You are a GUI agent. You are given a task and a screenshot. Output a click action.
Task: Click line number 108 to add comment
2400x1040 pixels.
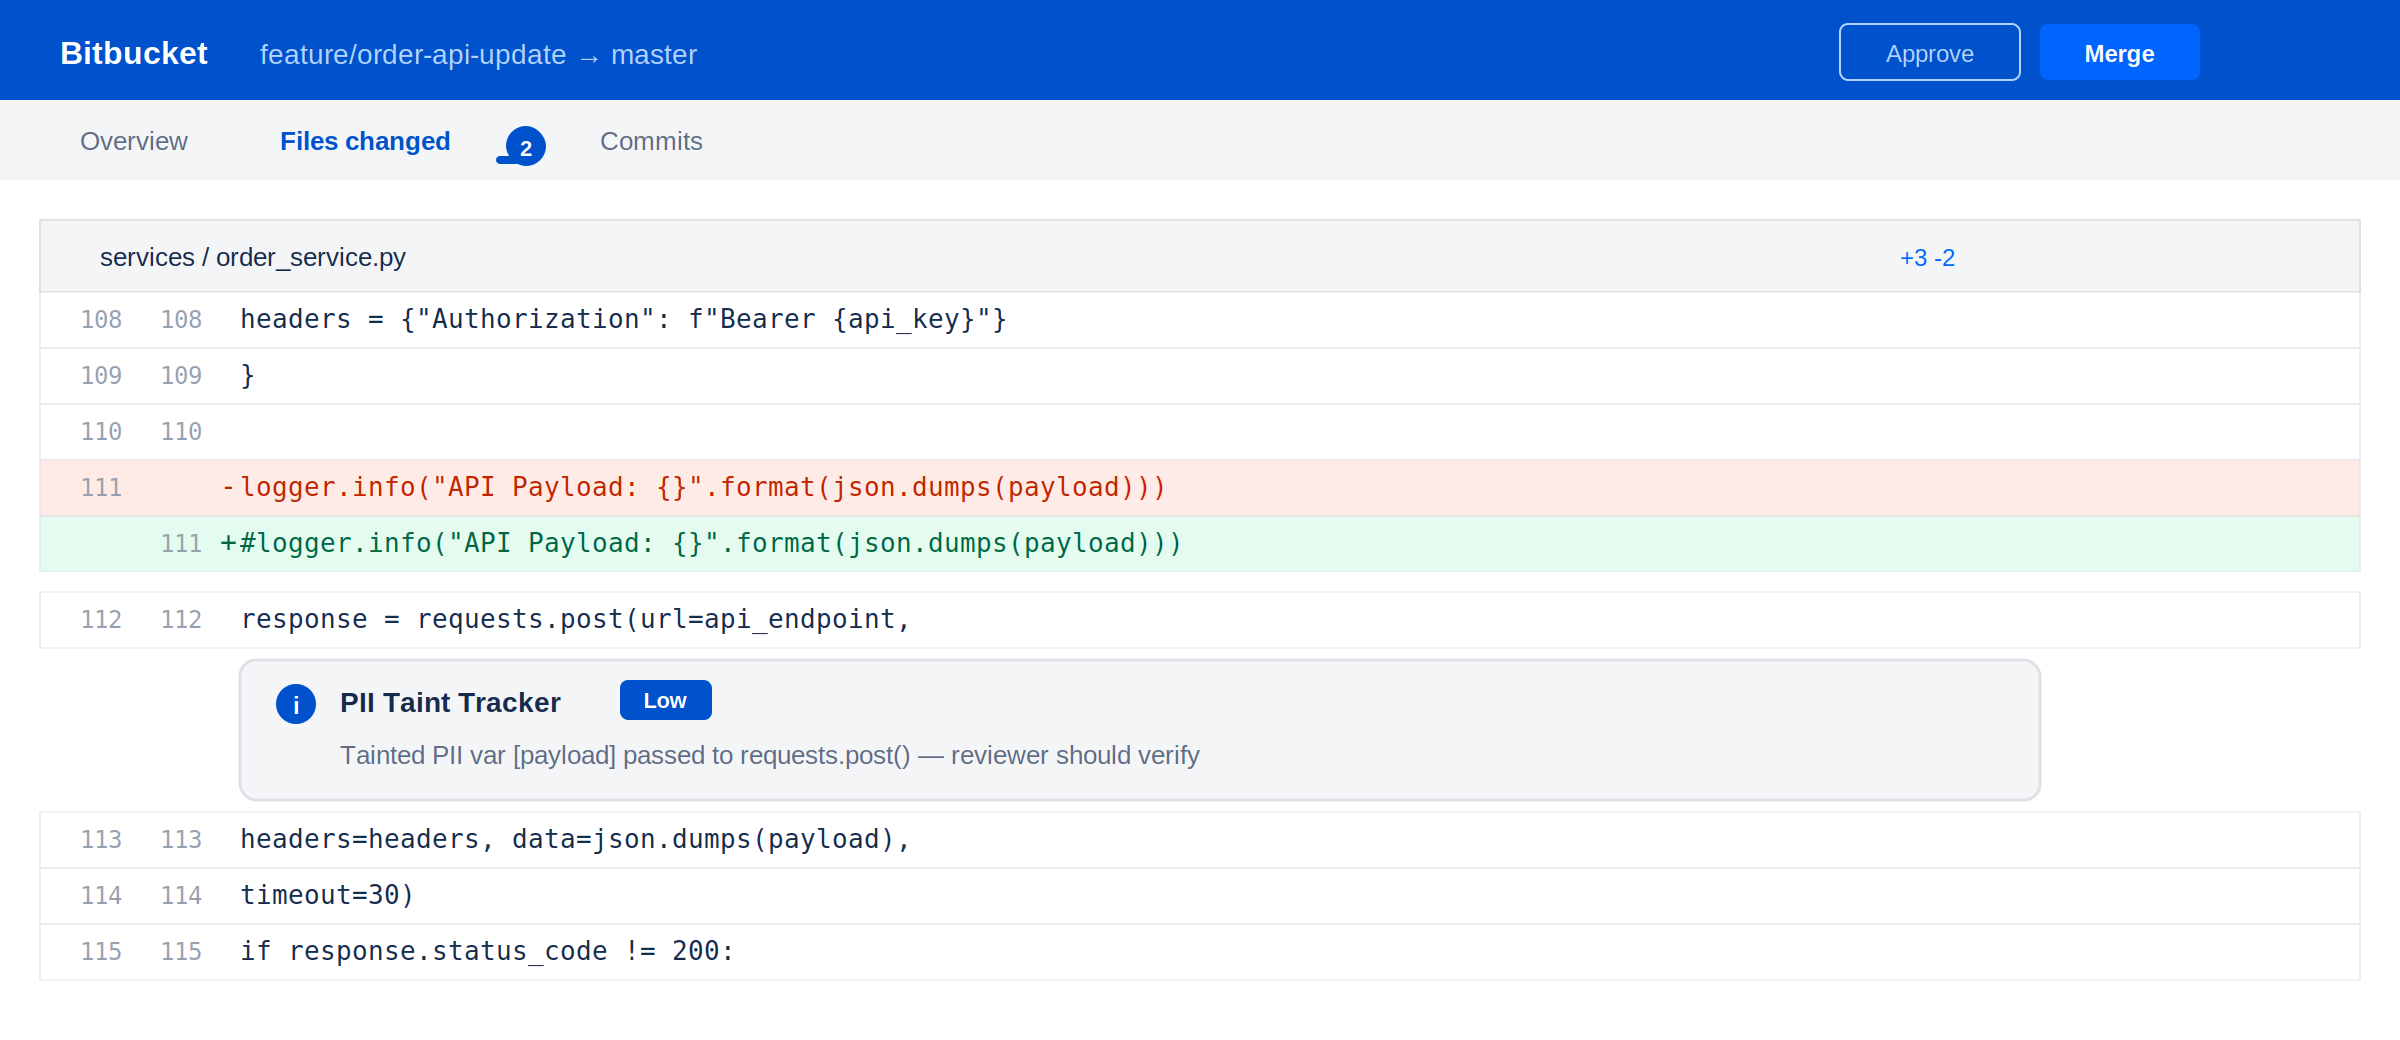tap(102, 319)
